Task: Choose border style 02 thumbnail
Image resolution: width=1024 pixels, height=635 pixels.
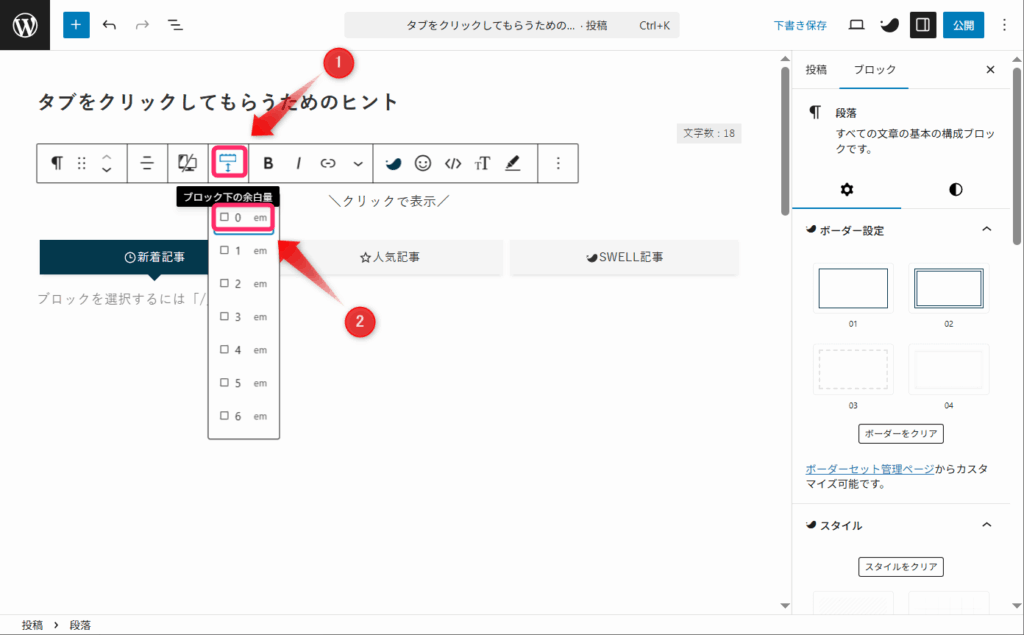Action: tap(948, 288)
